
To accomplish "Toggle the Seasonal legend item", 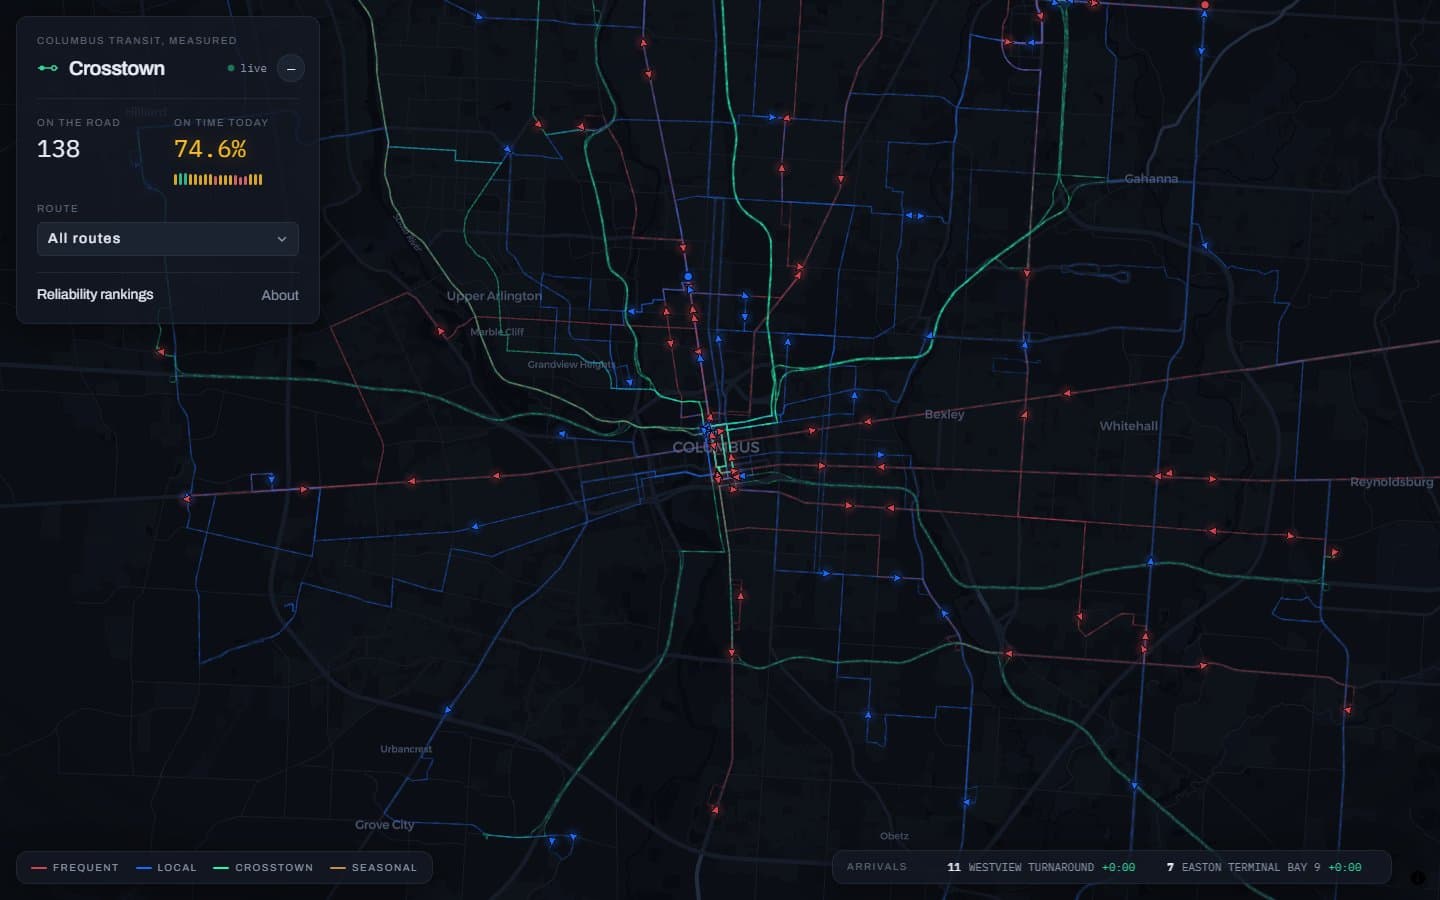I will 373,867.
